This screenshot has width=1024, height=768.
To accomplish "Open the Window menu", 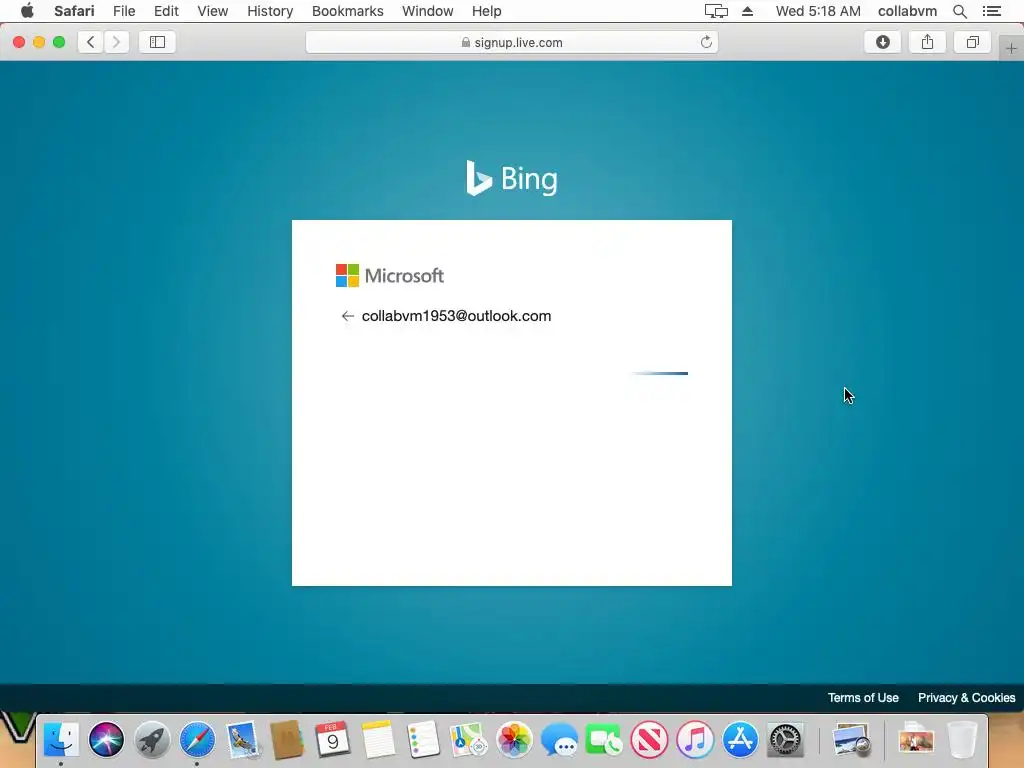I will 428,11.
